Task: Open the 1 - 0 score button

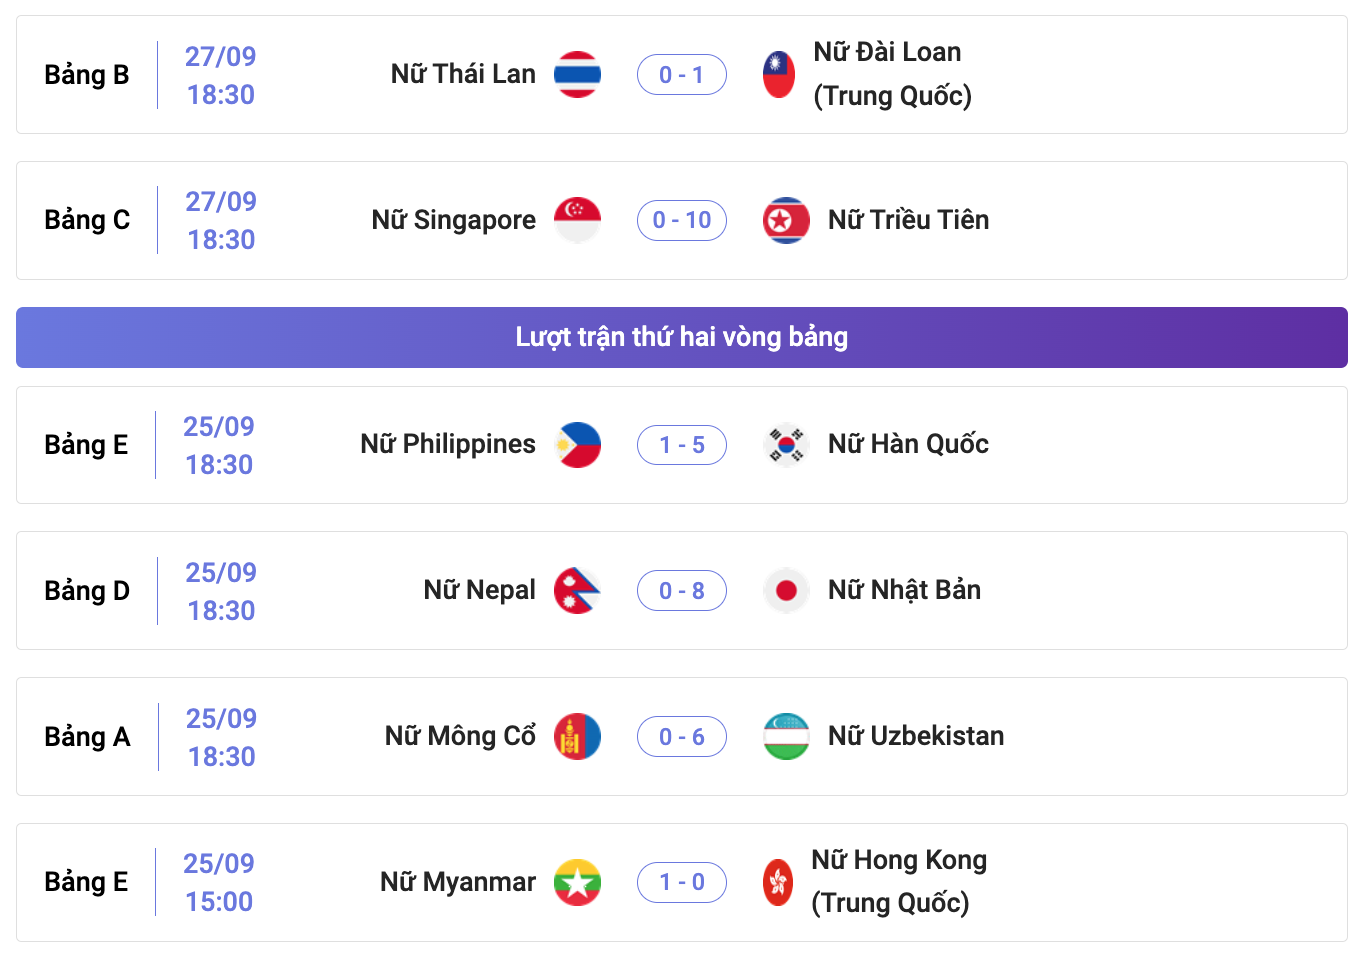Action: [682, 882]
